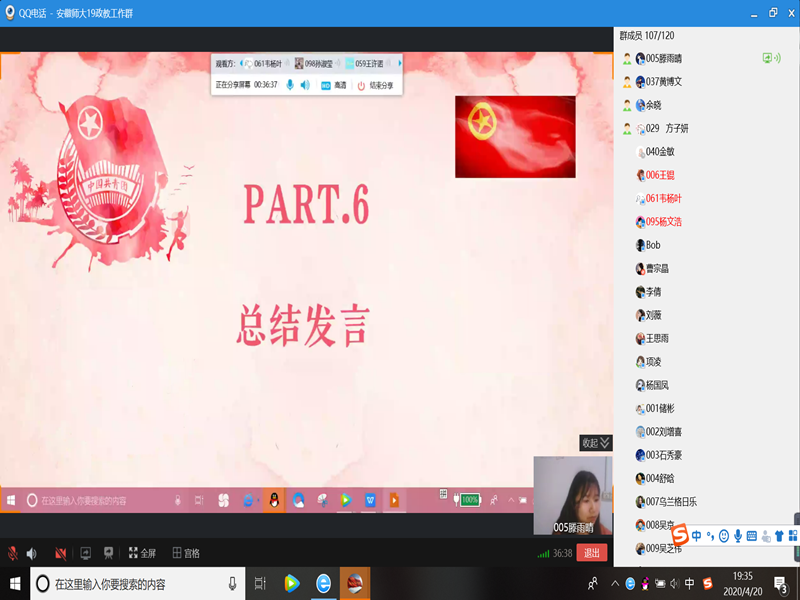Image resolution: width=800 pixels, height=600 pixels.
Task: Stop sharing with 结束分享
Action: coord(376,85)
